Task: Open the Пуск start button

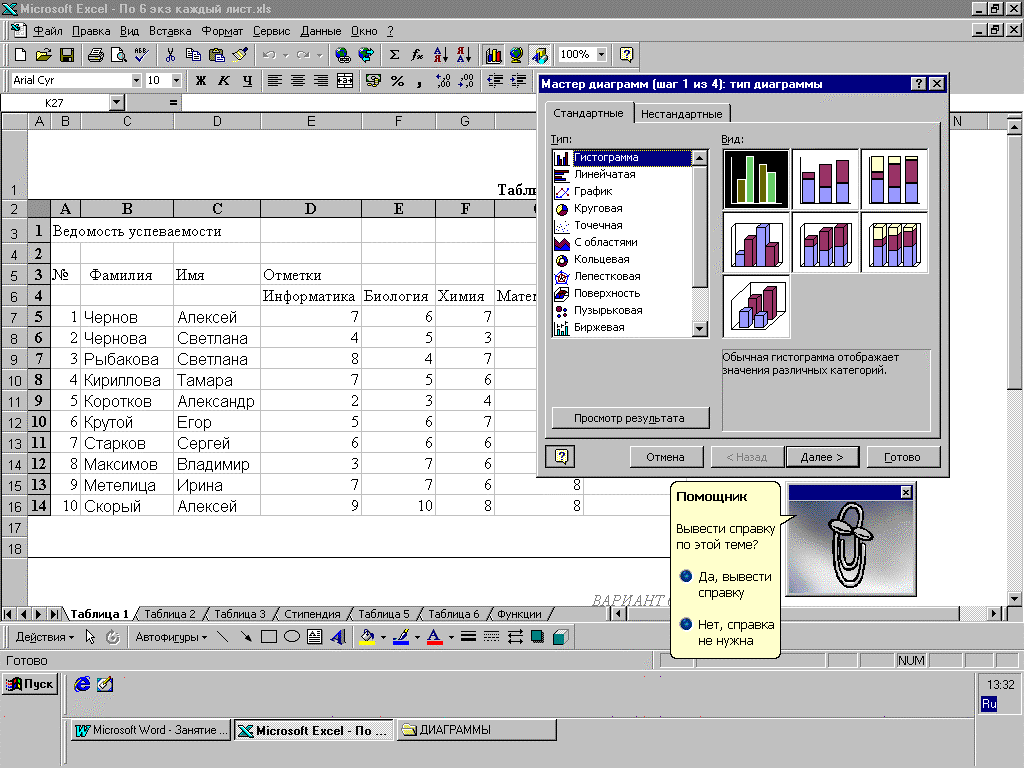Action: click(x=30, y=684)
